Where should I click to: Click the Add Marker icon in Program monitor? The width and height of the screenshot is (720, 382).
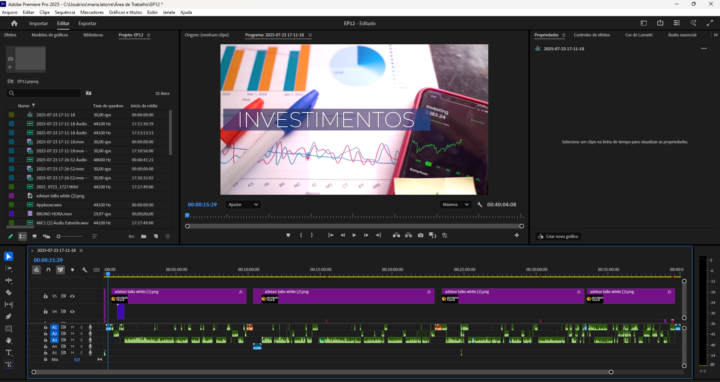coord(288,235)
